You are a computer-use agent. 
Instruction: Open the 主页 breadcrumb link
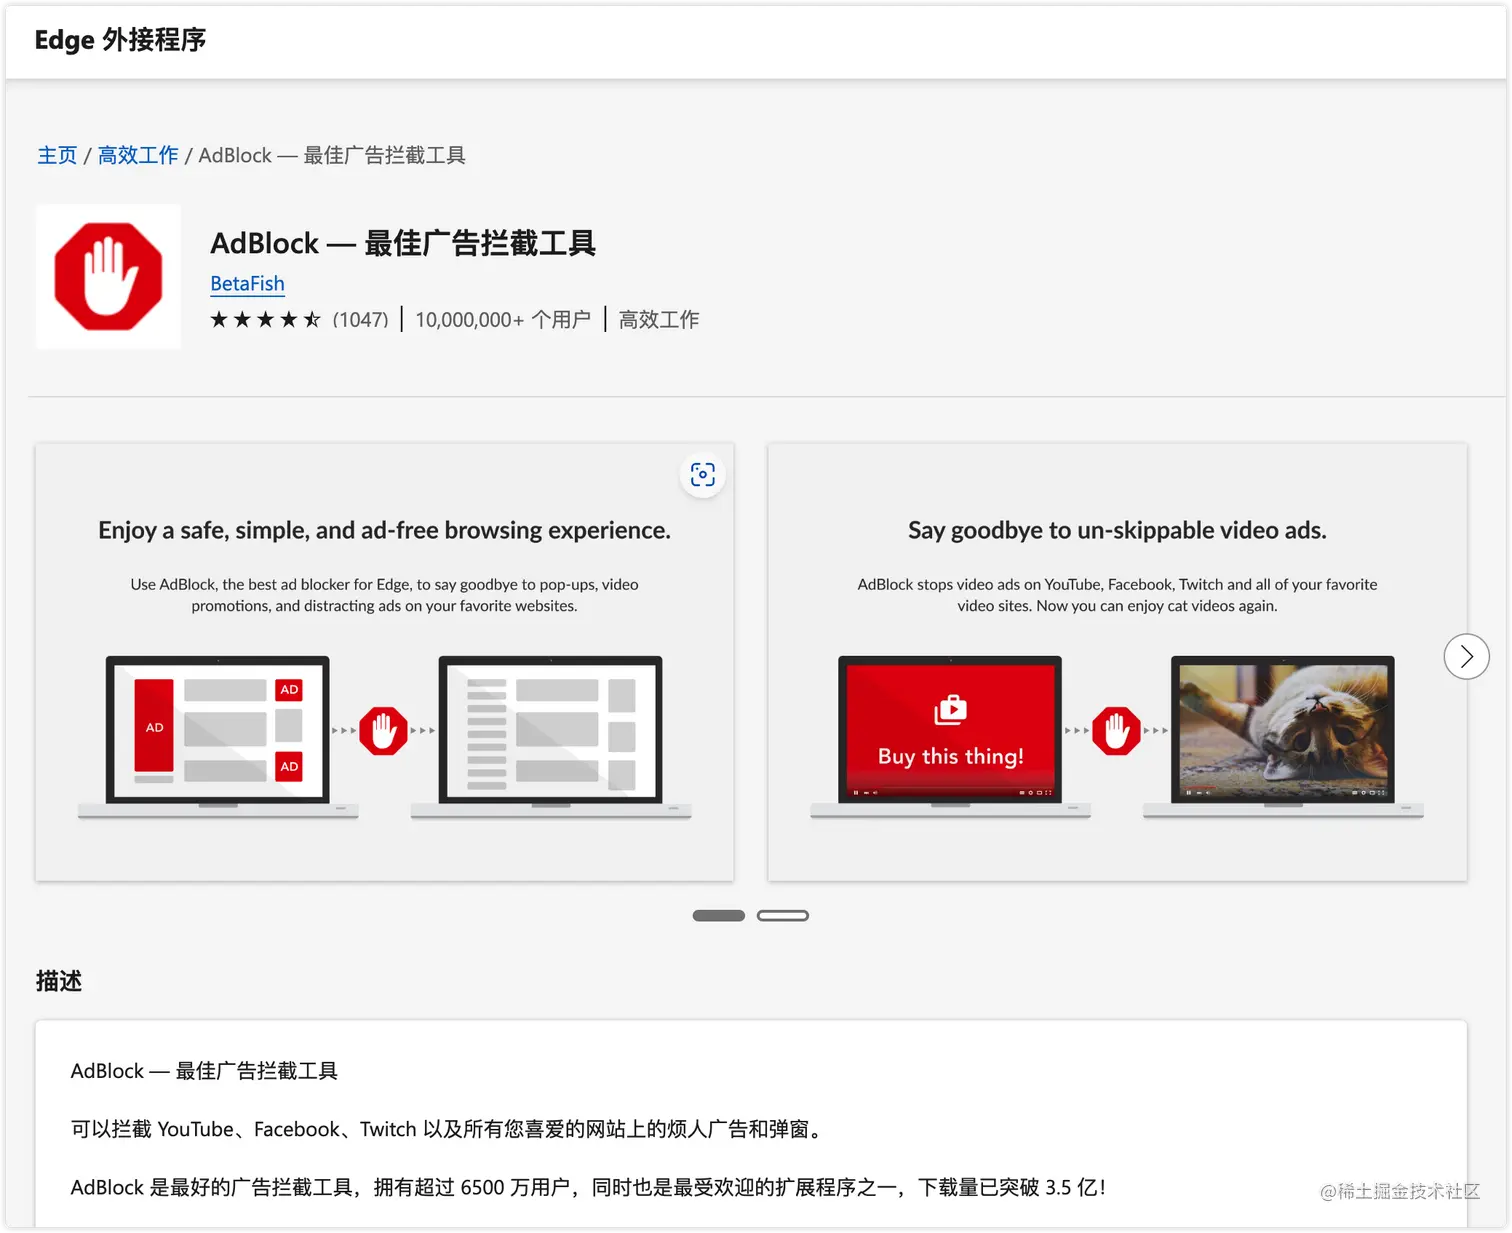point(57,156)
